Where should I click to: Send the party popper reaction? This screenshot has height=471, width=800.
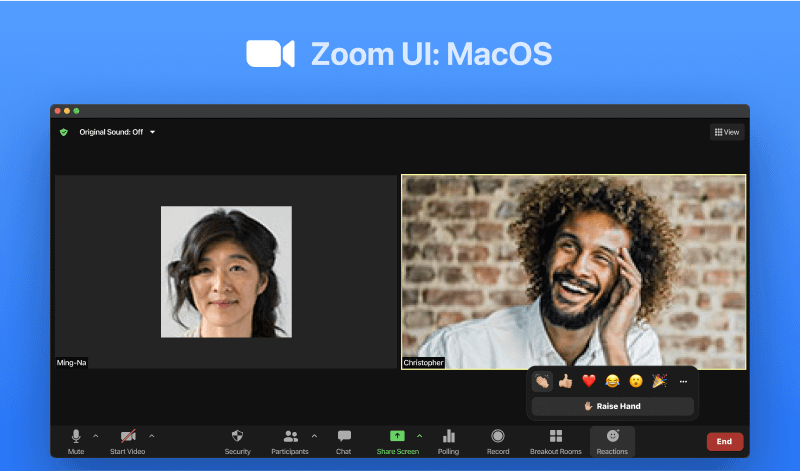(659, 381)
